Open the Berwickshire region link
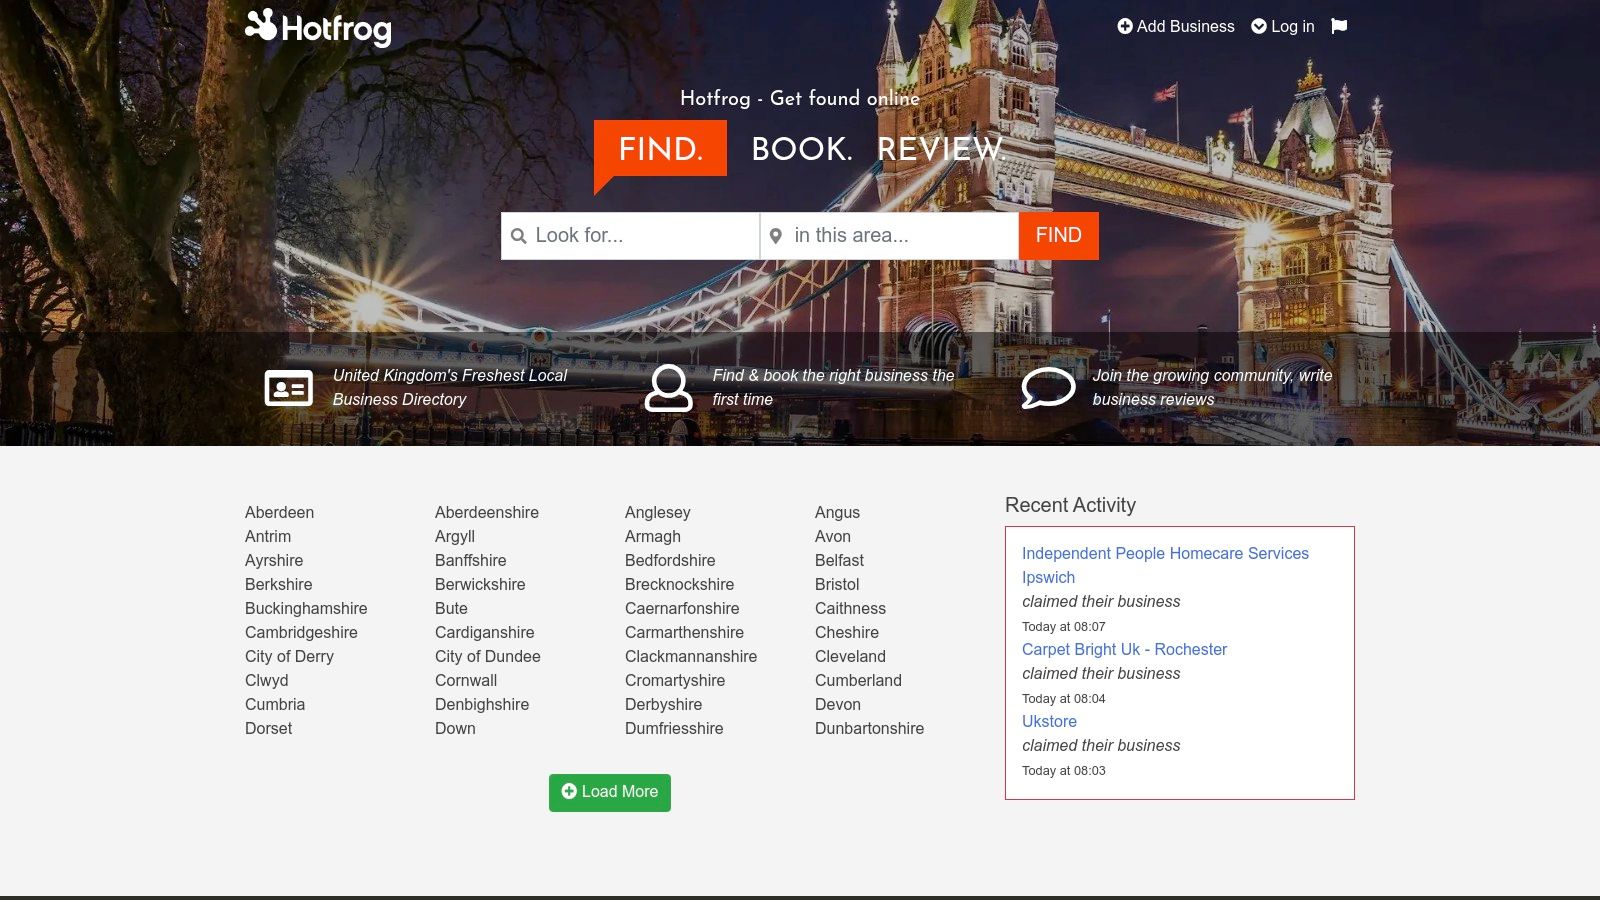The width and height of the screenshot is (1600, 900). [480, 584]
